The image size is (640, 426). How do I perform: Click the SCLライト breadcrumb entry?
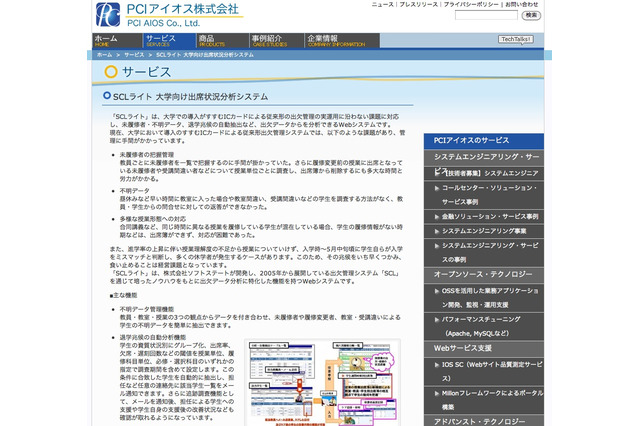[204, 55]
